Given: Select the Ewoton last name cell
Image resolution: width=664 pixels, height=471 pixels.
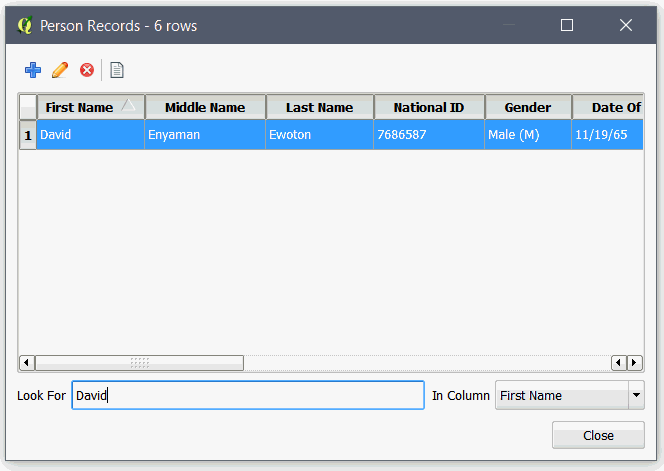Looking at the screenshot, I should 319,134.
